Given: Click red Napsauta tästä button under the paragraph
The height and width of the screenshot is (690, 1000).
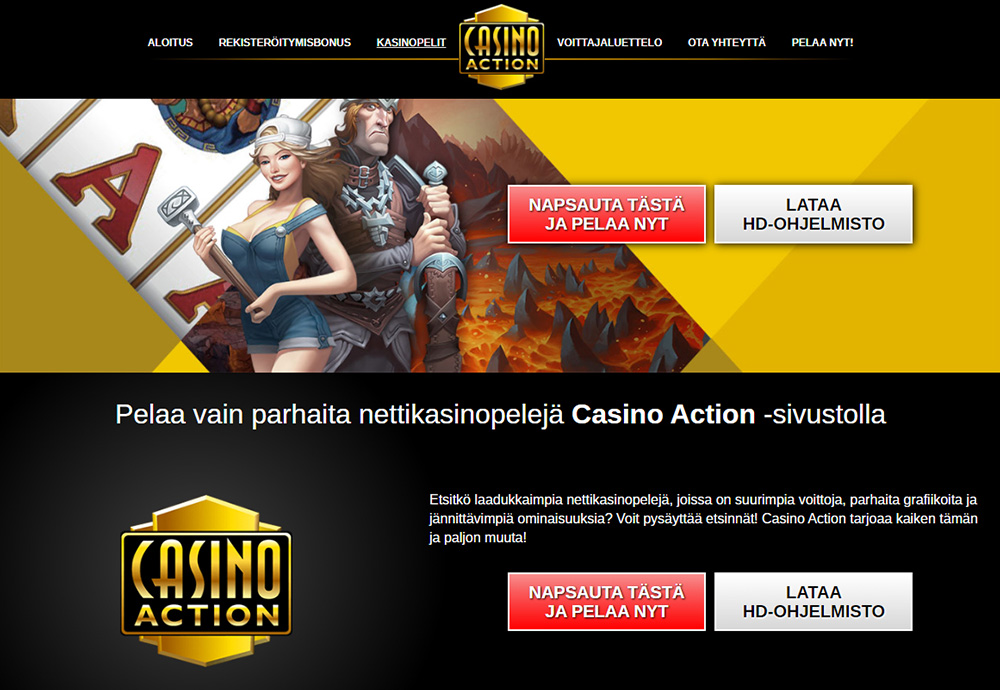Looking at the screenshot, I should pyautogui.click(x=607, y=601).
